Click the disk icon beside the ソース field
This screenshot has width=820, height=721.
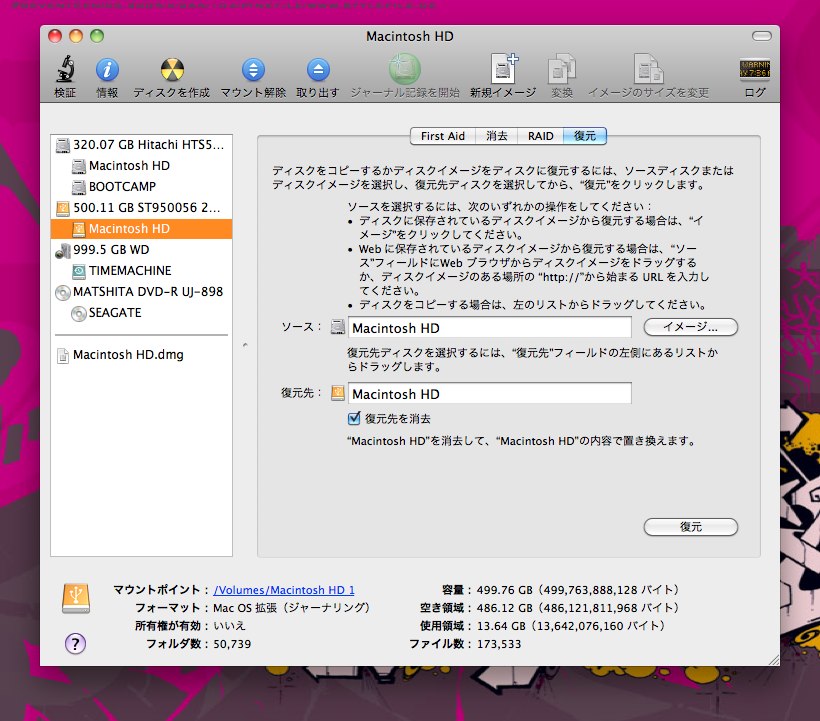(x=338, y=327)
